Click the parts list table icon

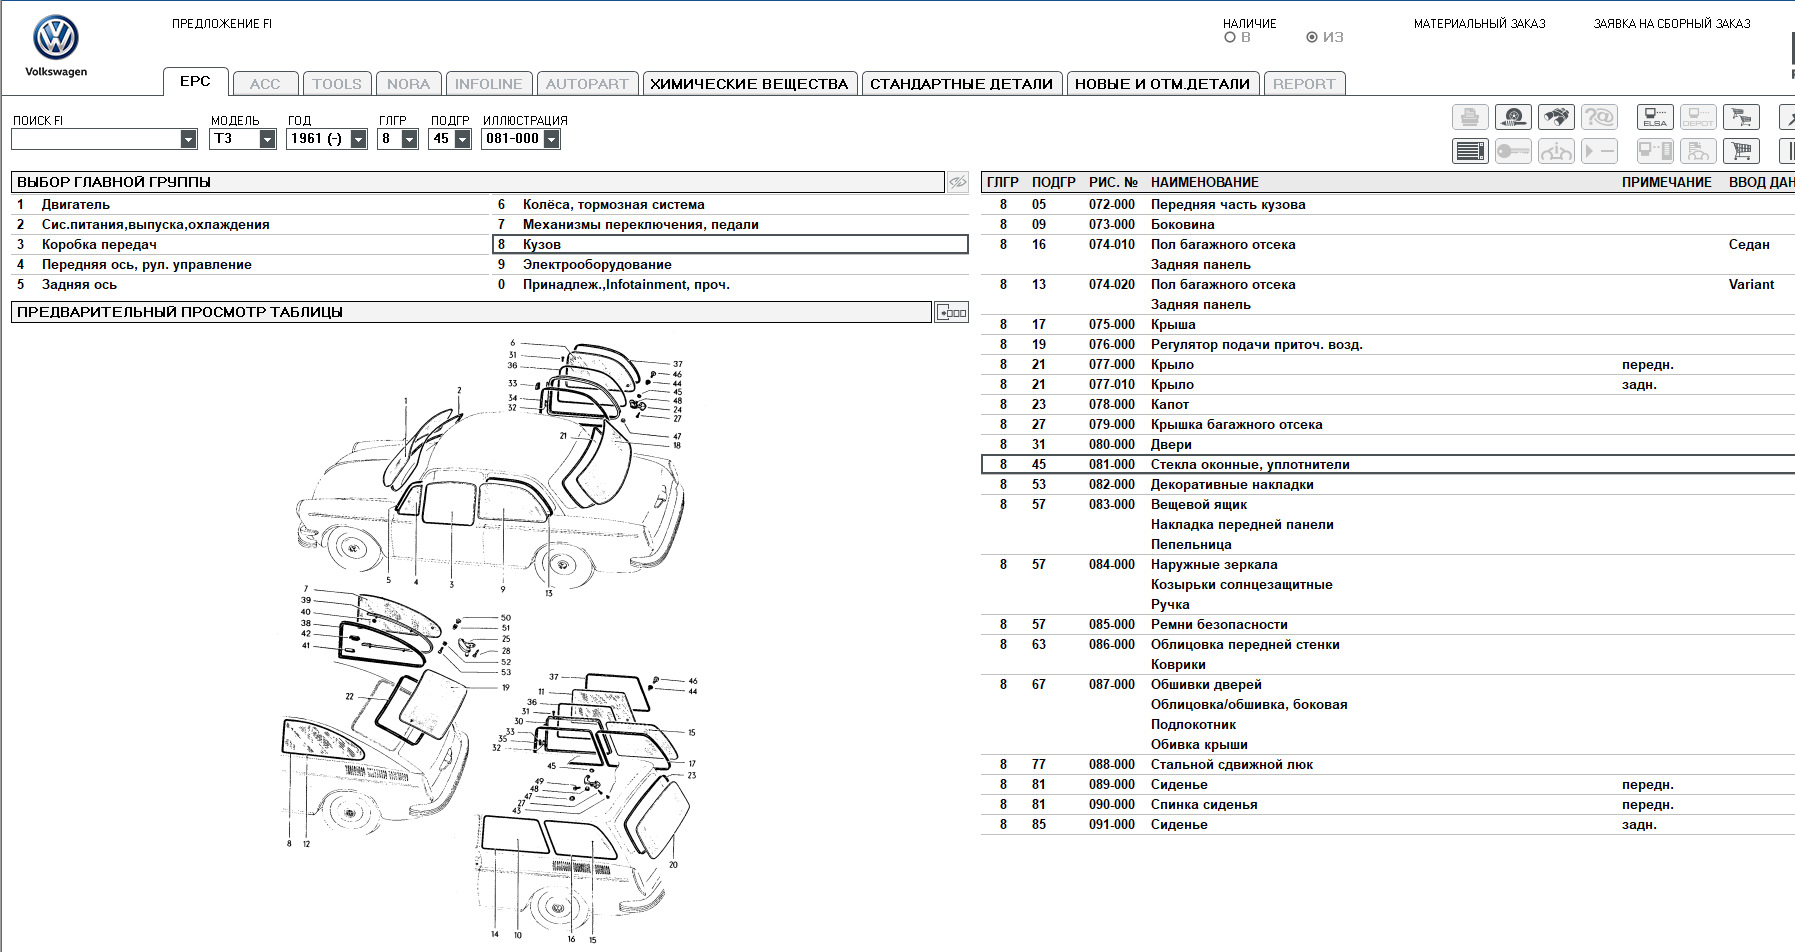(1470, 151)
